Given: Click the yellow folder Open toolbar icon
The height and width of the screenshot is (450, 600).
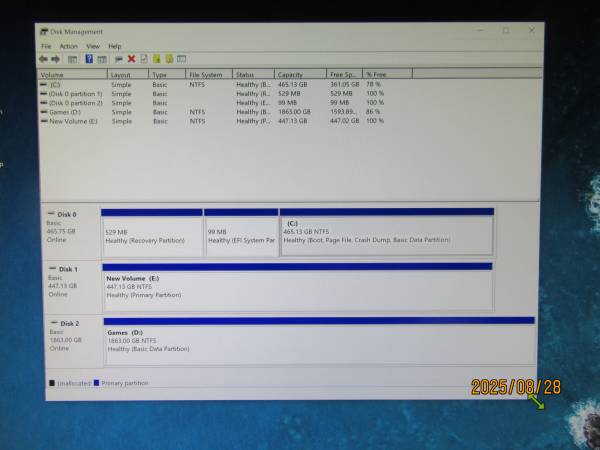Looking at the screenshot, I should [157, 59].
